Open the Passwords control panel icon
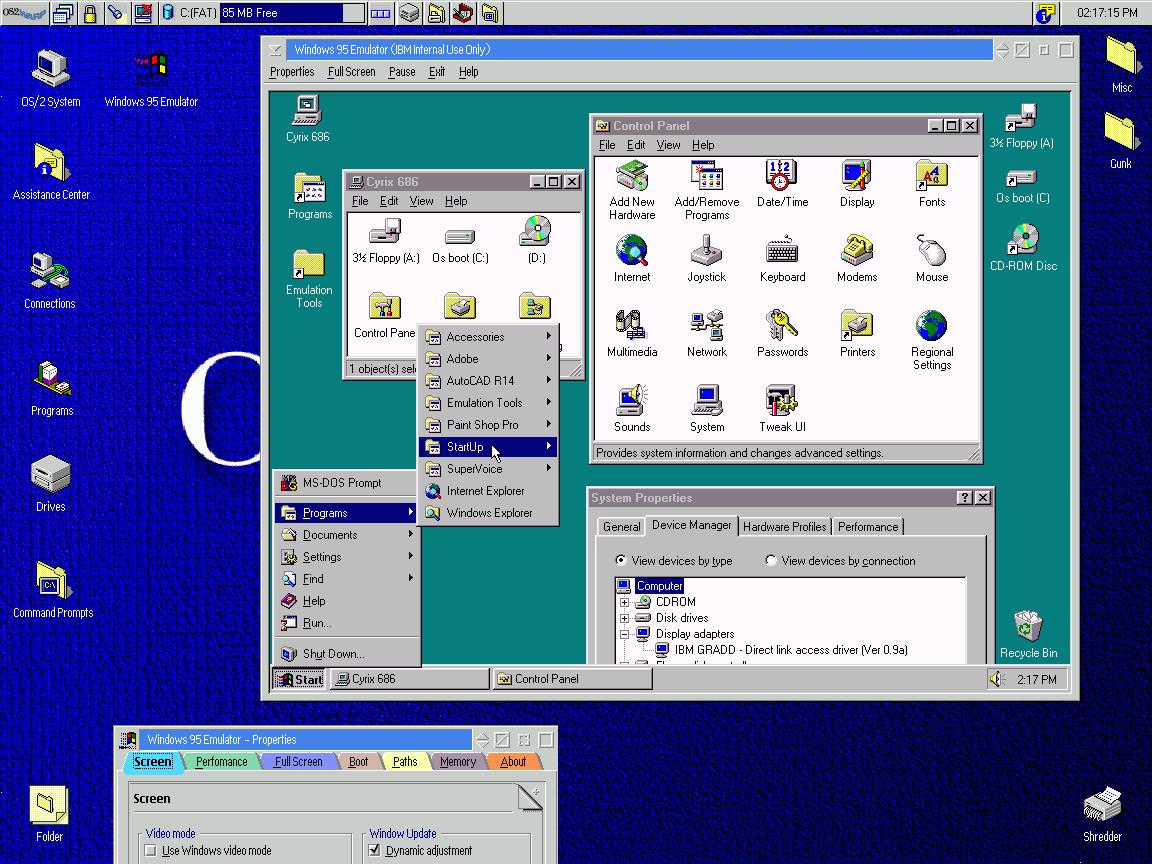Screen dimensions: 1152x864 click(782, 333)
